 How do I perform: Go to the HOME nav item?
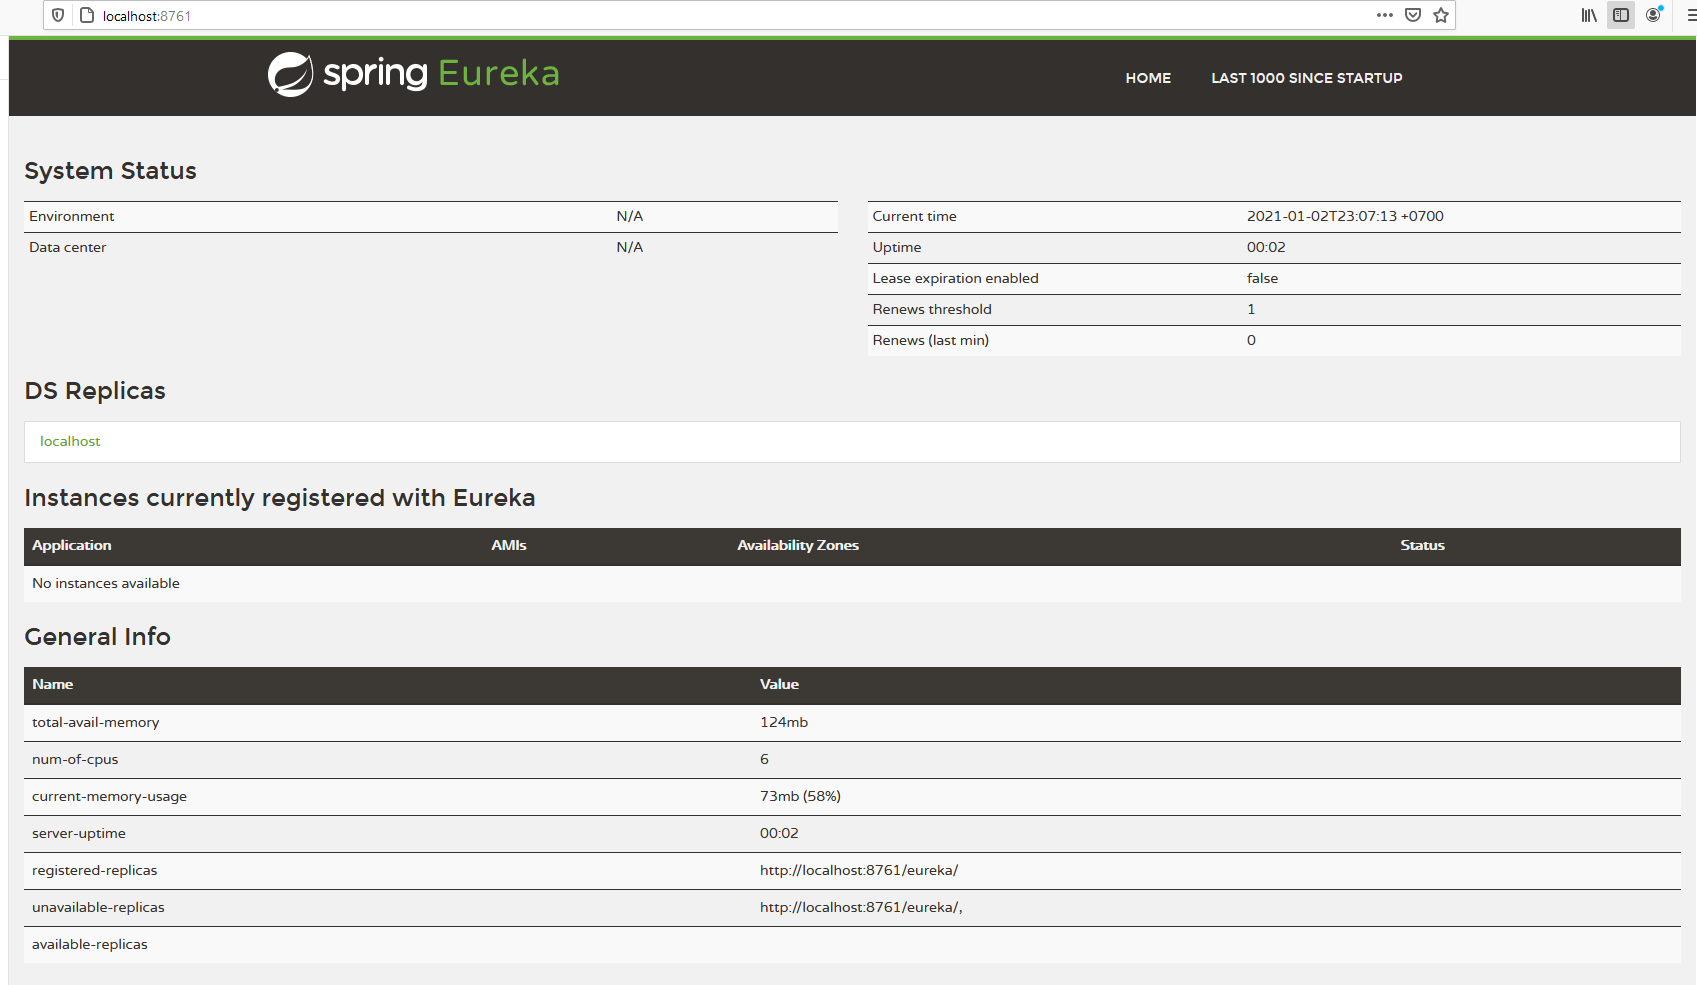pos(1148,78)
